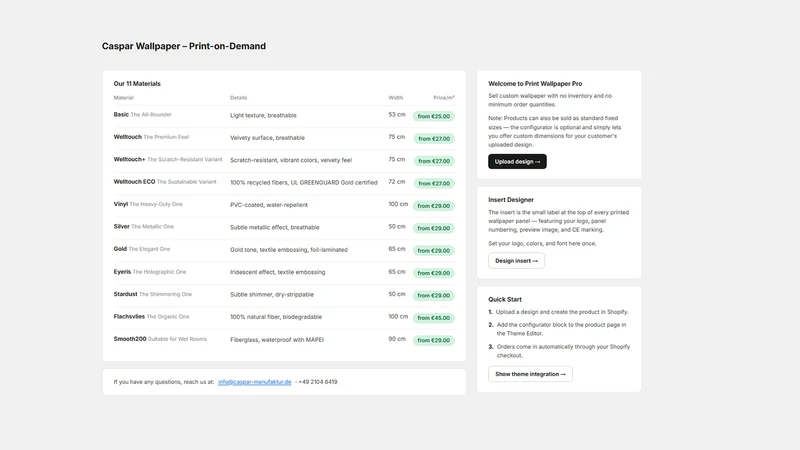Select the Silver material name
Screen dimensions: 800x450
(x=121, y=227)
